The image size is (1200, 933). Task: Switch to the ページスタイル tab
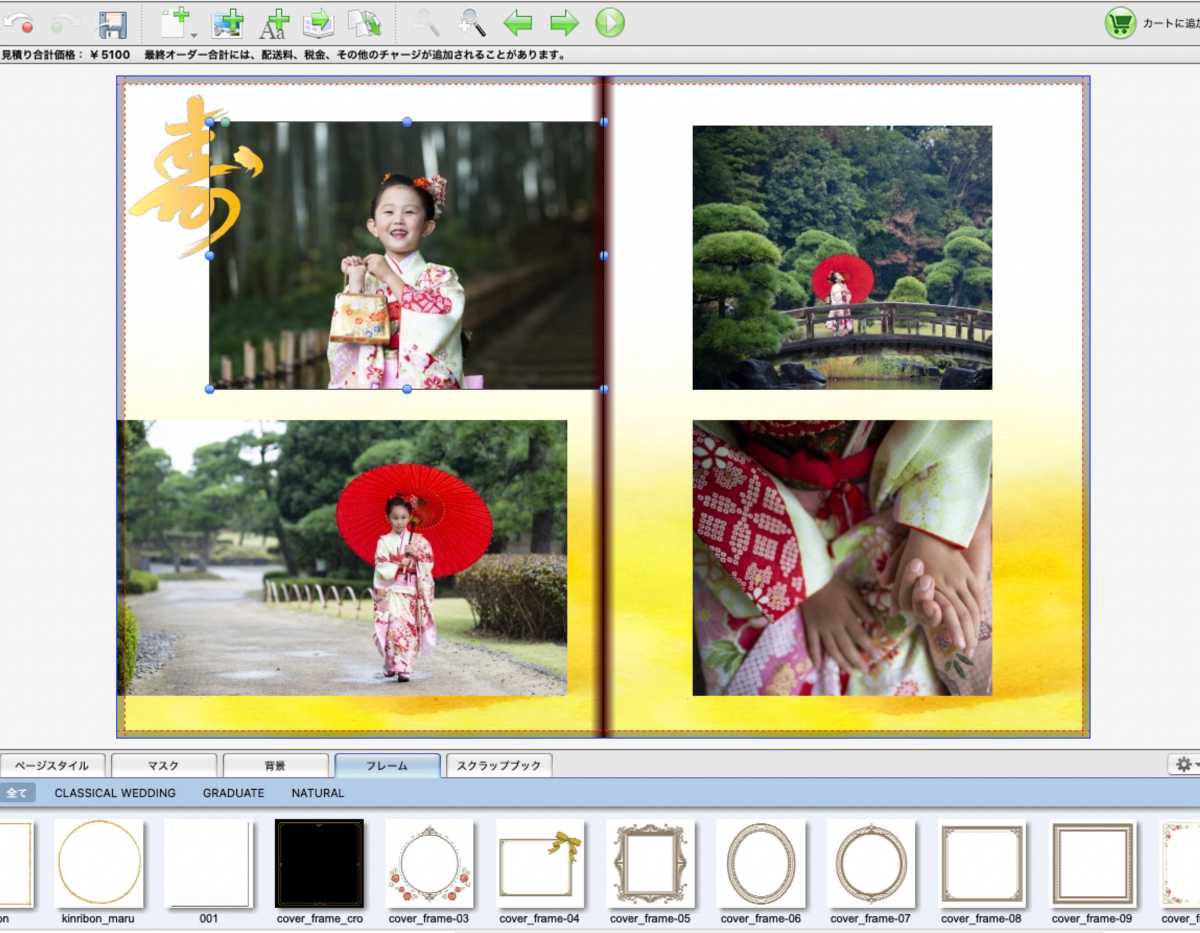point(52,766)
